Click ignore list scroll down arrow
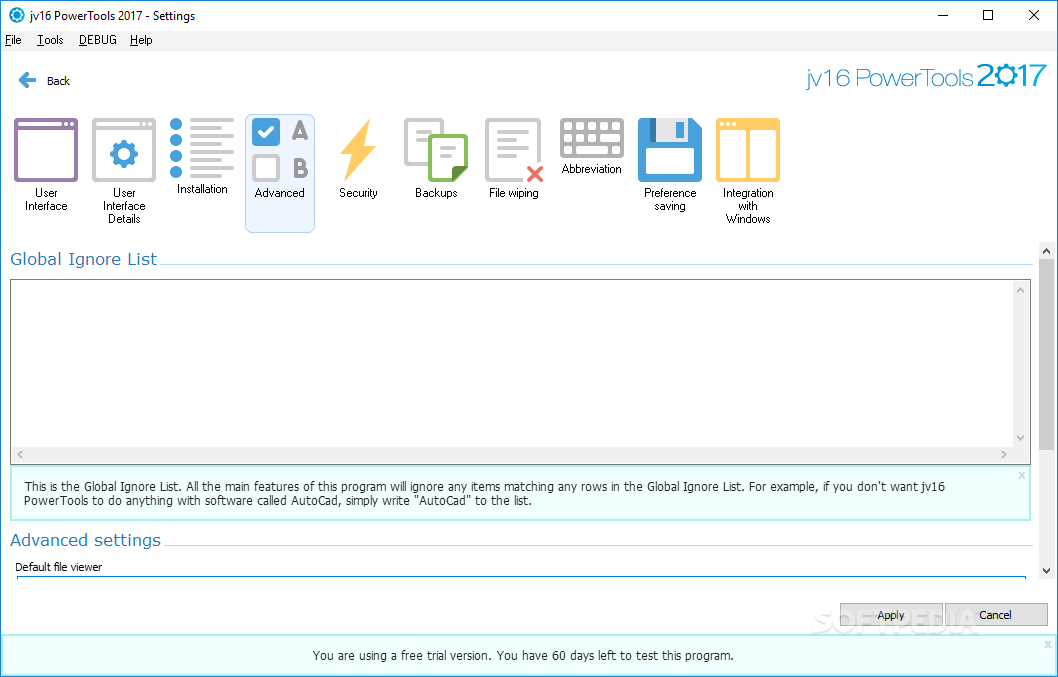 tap(1020, 438)
